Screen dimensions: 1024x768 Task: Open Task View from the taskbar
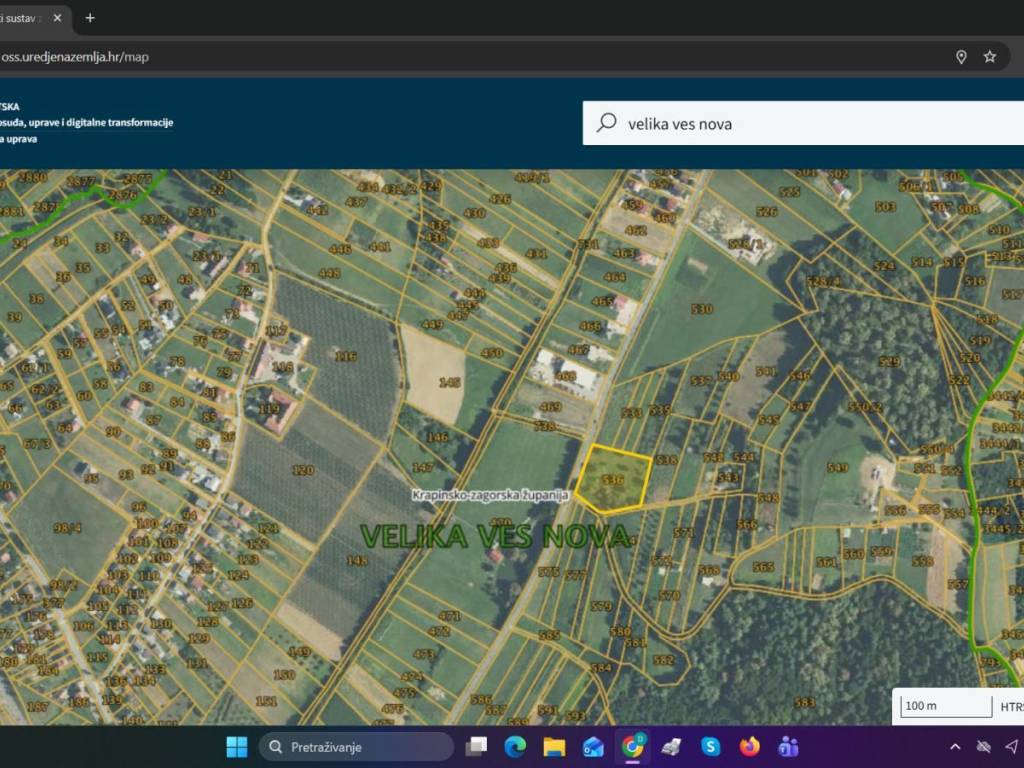(x=477, y=747)
